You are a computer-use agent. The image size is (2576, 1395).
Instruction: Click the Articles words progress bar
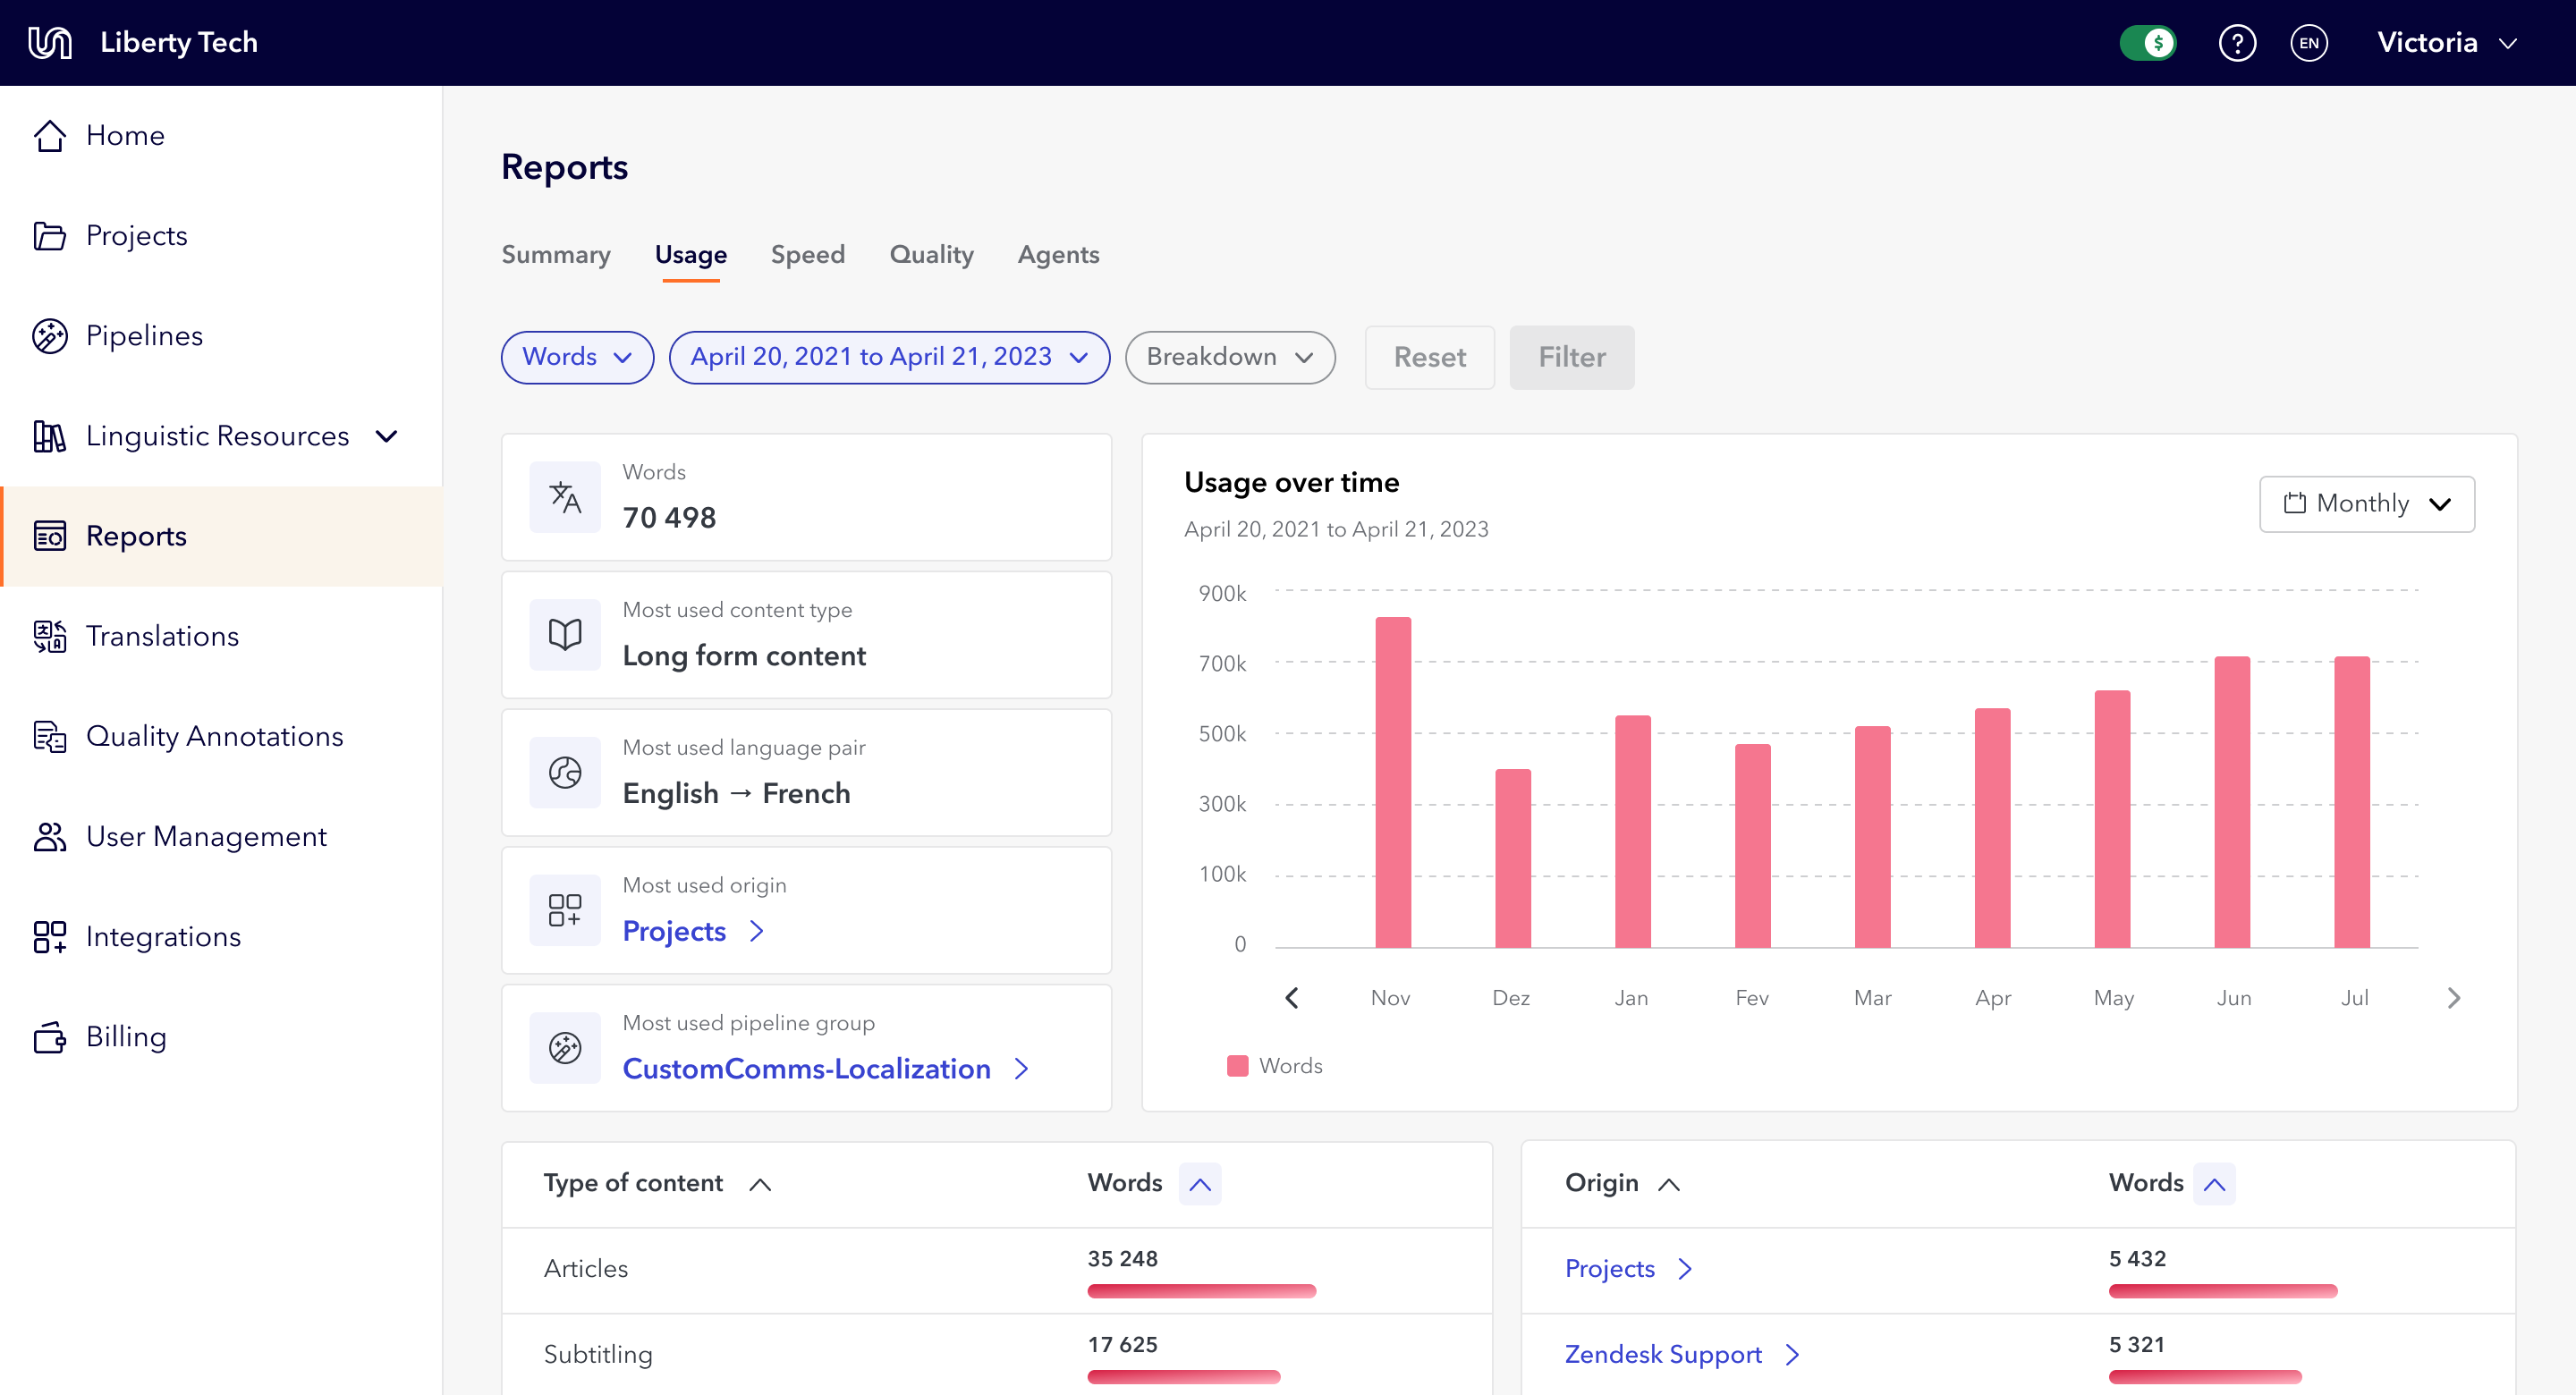[1202, 1291]
